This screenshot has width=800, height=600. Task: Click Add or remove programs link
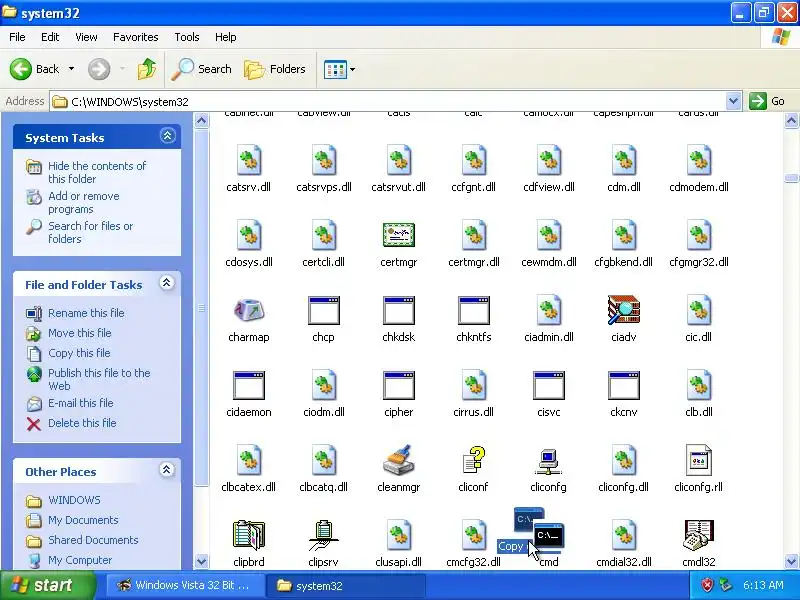(84, 203)
